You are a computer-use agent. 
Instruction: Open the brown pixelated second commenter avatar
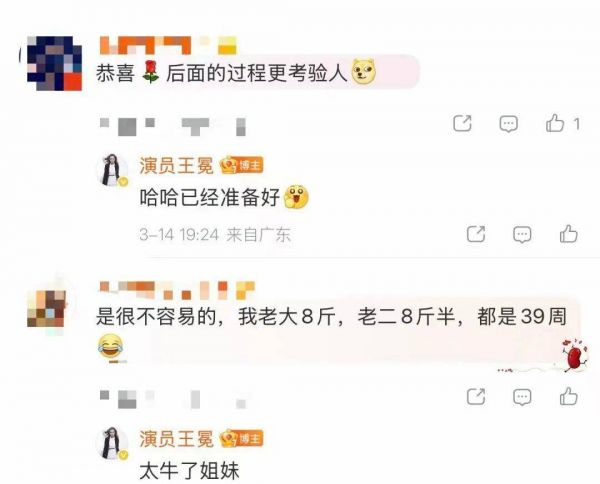47,309
